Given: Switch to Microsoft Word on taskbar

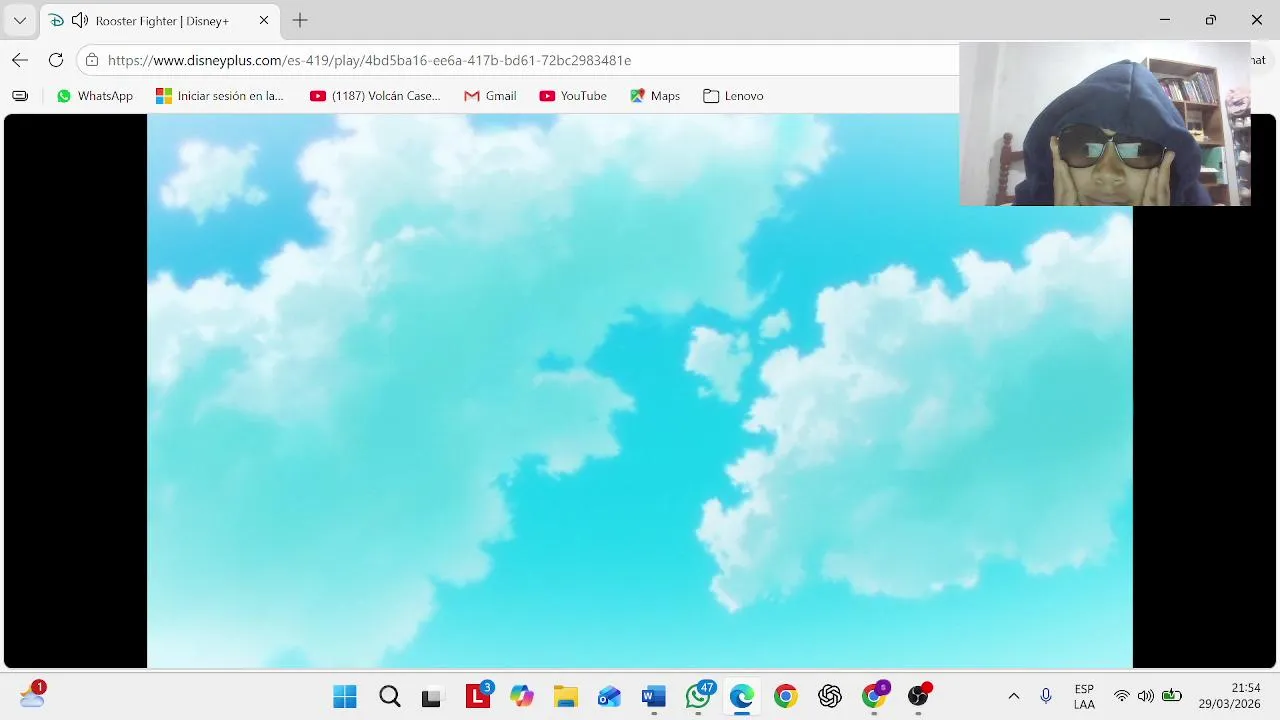Looking at the screenshot, I should (x=654, y=696).
